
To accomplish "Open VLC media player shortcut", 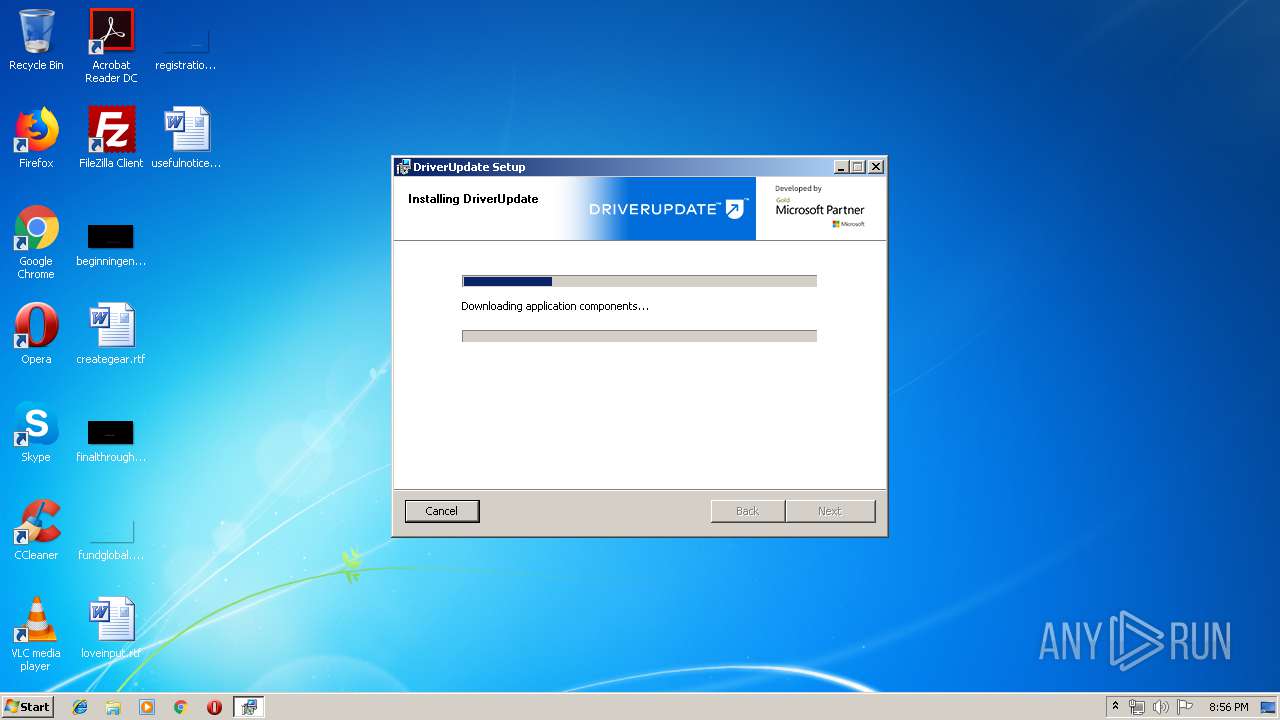I will [36, 635].
